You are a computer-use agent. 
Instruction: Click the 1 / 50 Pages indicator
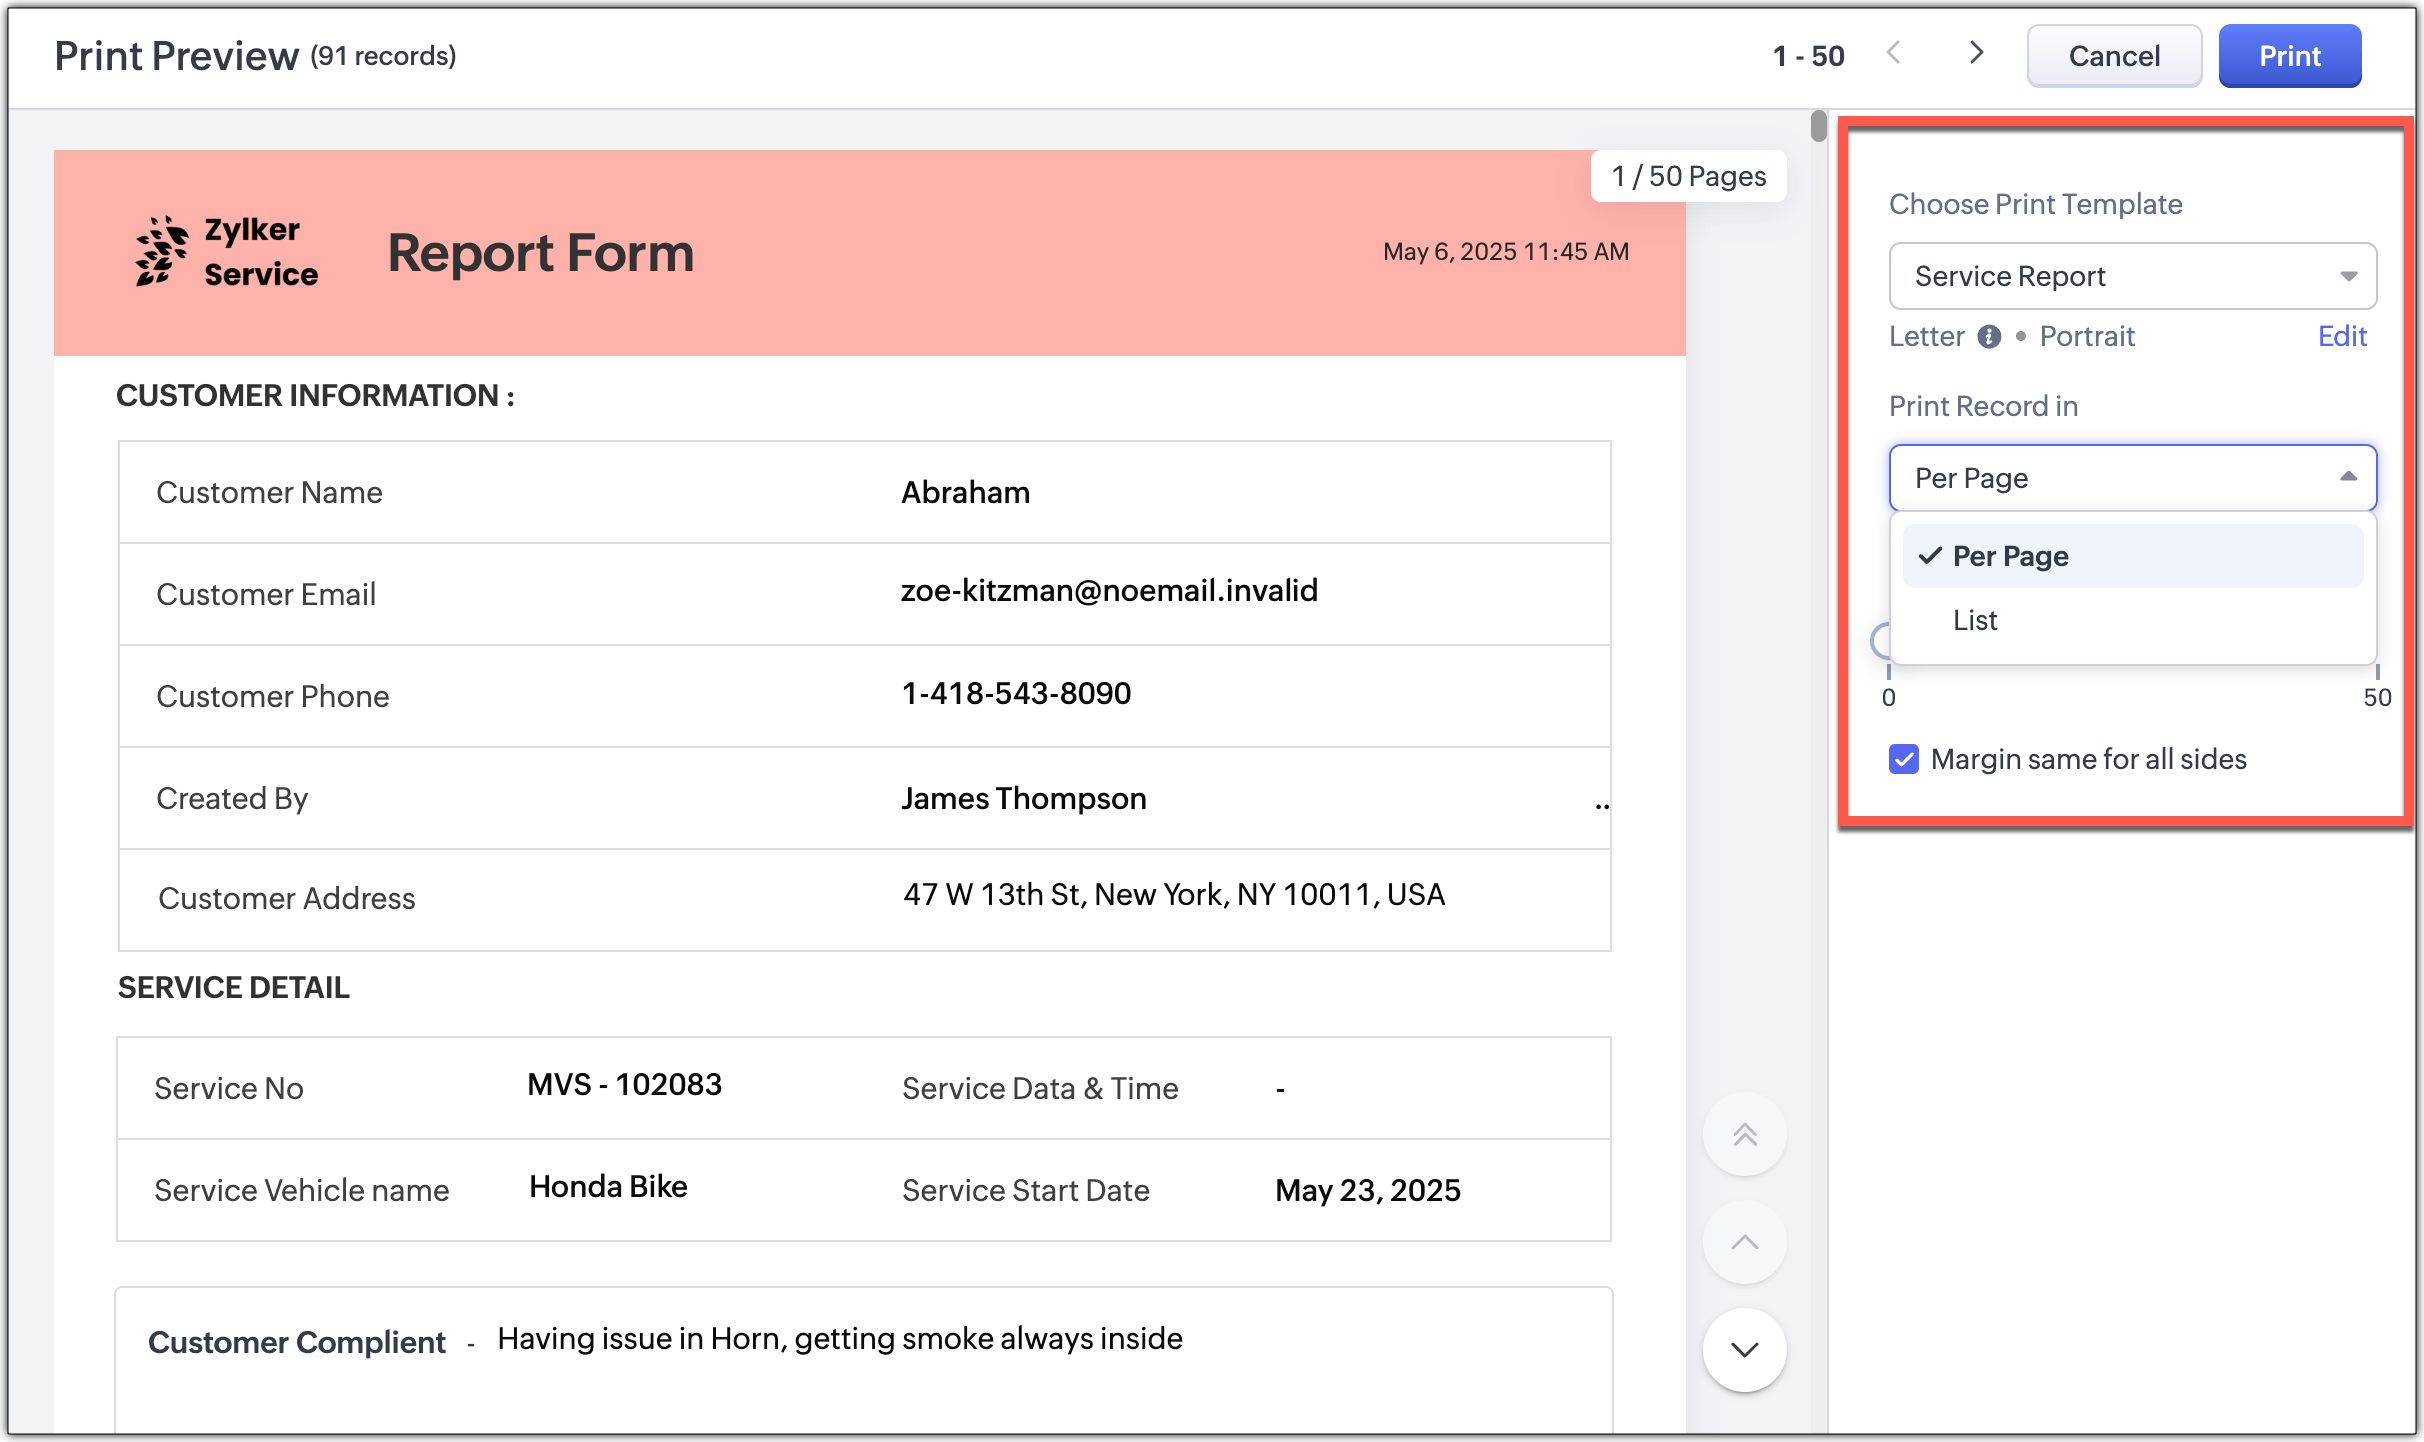tap(1688, 176)
